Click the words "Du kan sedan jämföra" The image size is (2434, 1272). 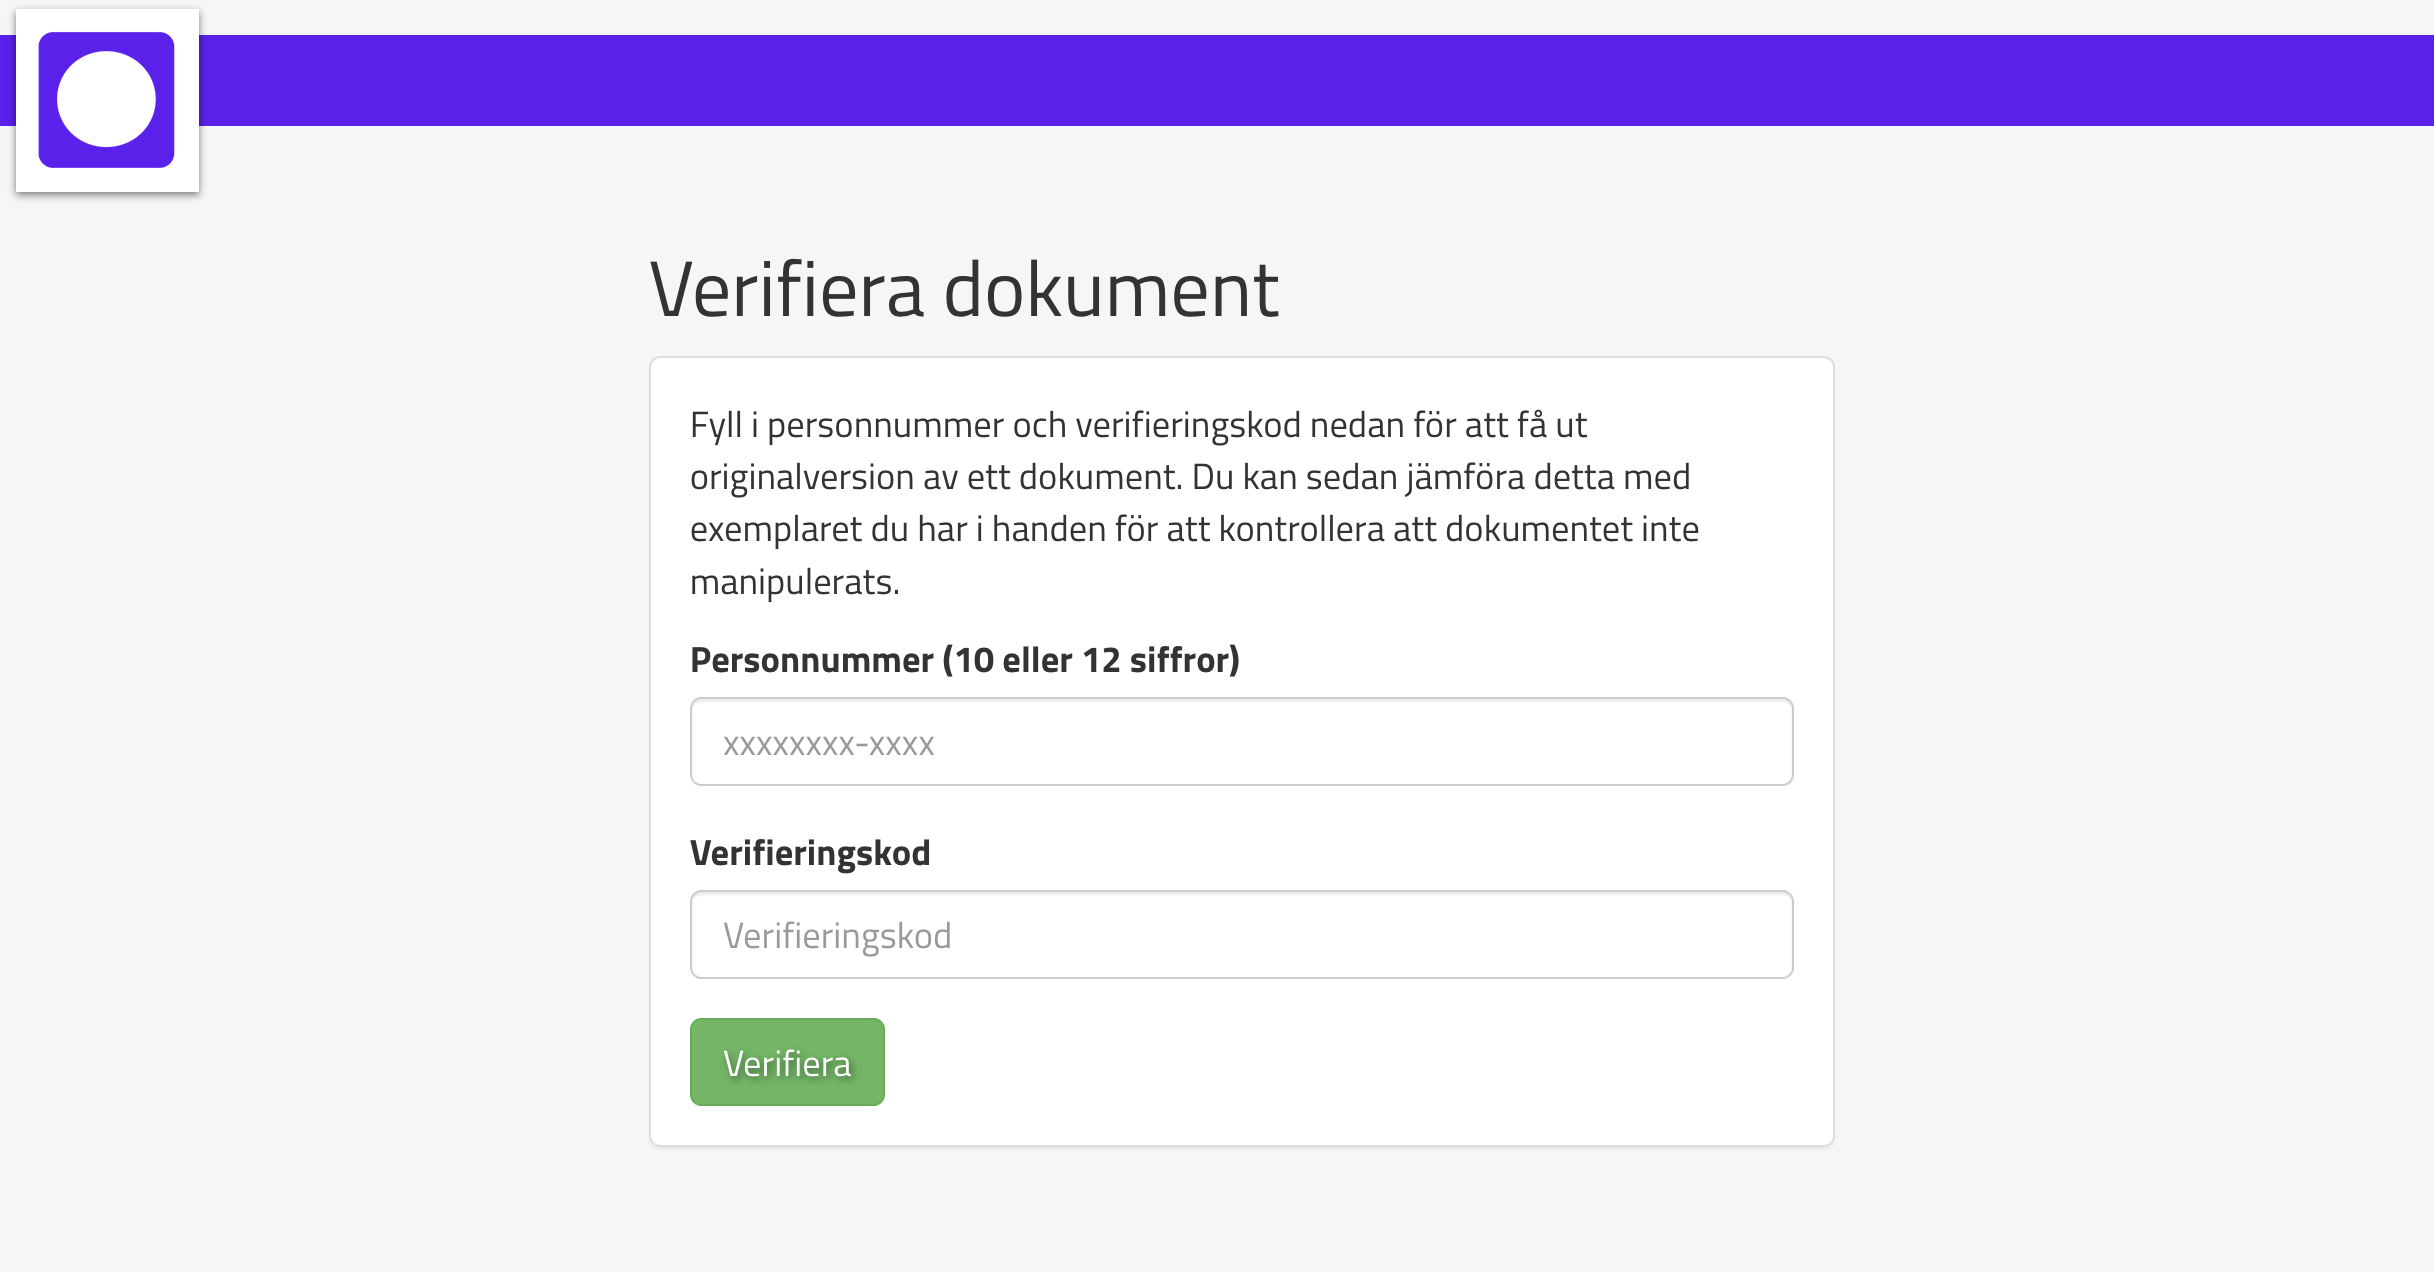pos(1358,477)
